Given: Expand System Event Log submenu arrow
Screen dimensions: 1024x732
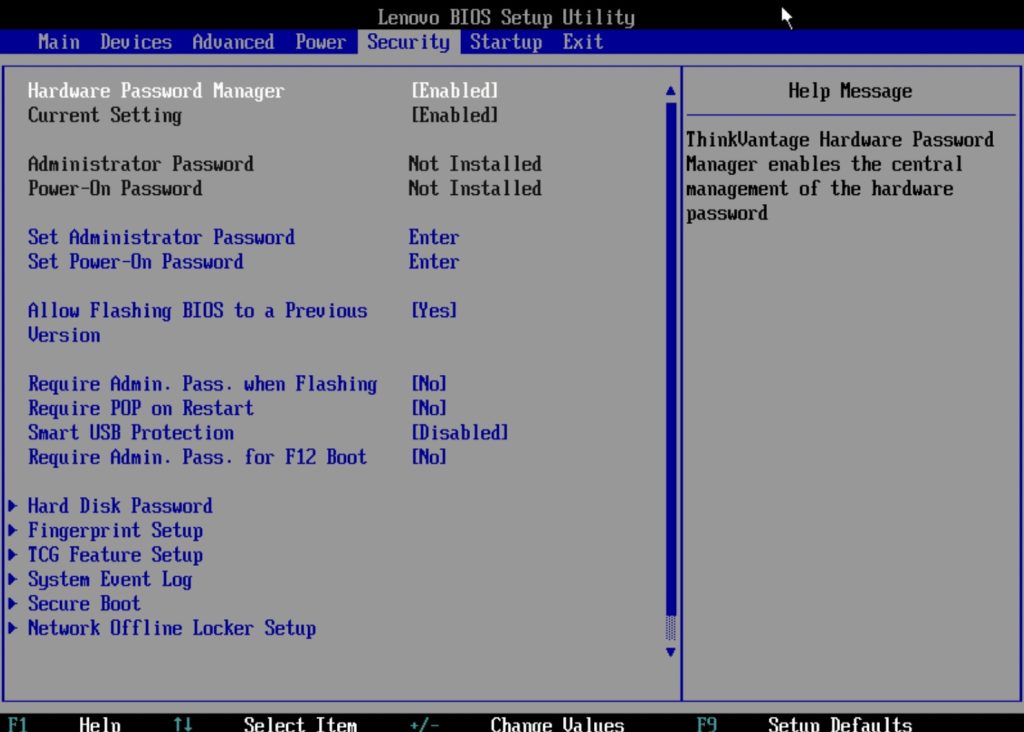Looking at the screenshot, I should click(12, 579).
